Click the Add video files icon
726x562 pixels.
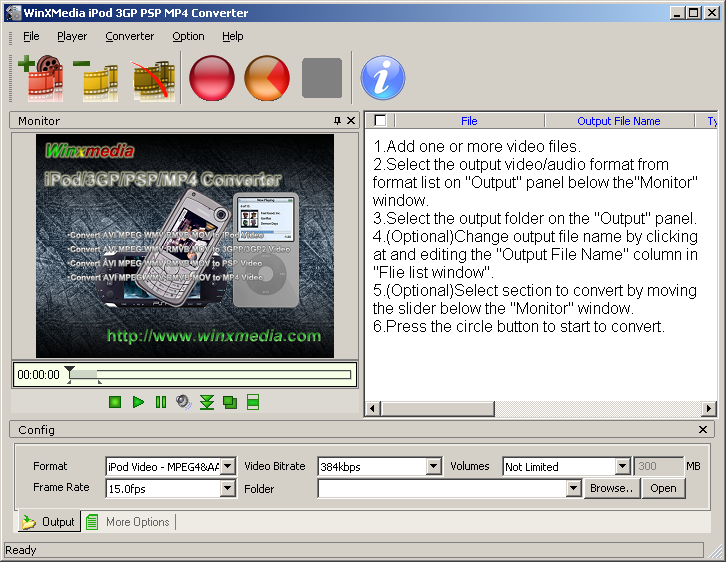pyautogui.click(x=41, y=78)
